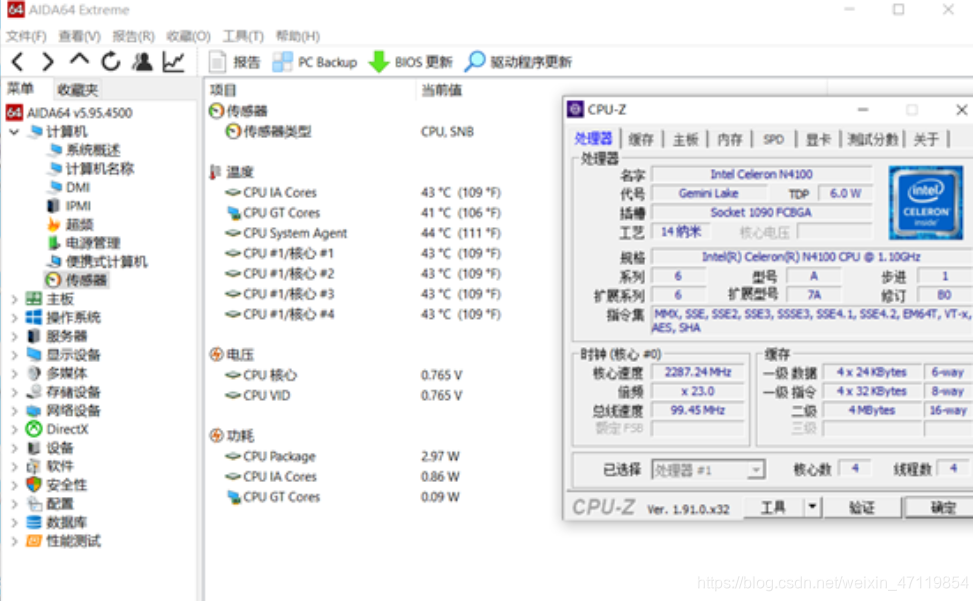
Task: Click the 设备 devices icon
Action: [x=34, y=448]
